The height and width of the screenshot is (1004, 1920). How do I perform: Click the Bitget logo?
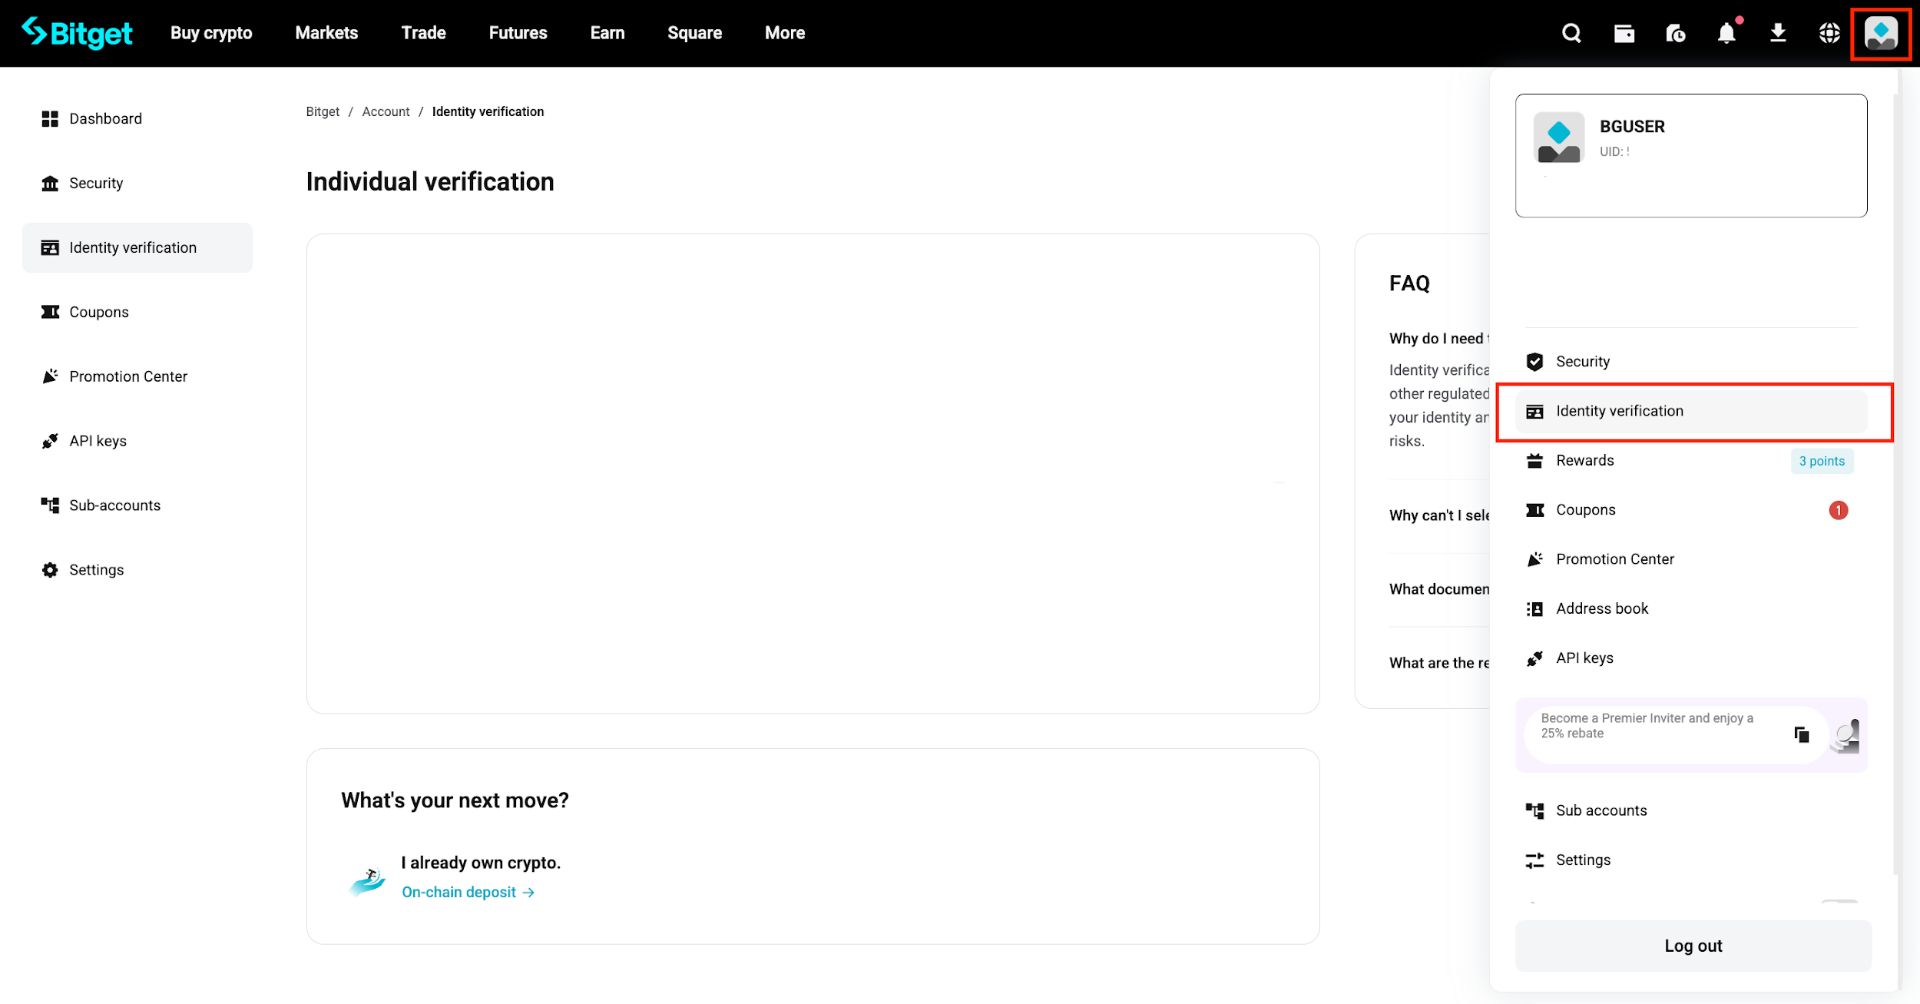pyautogui.click(x=77, y=33)
